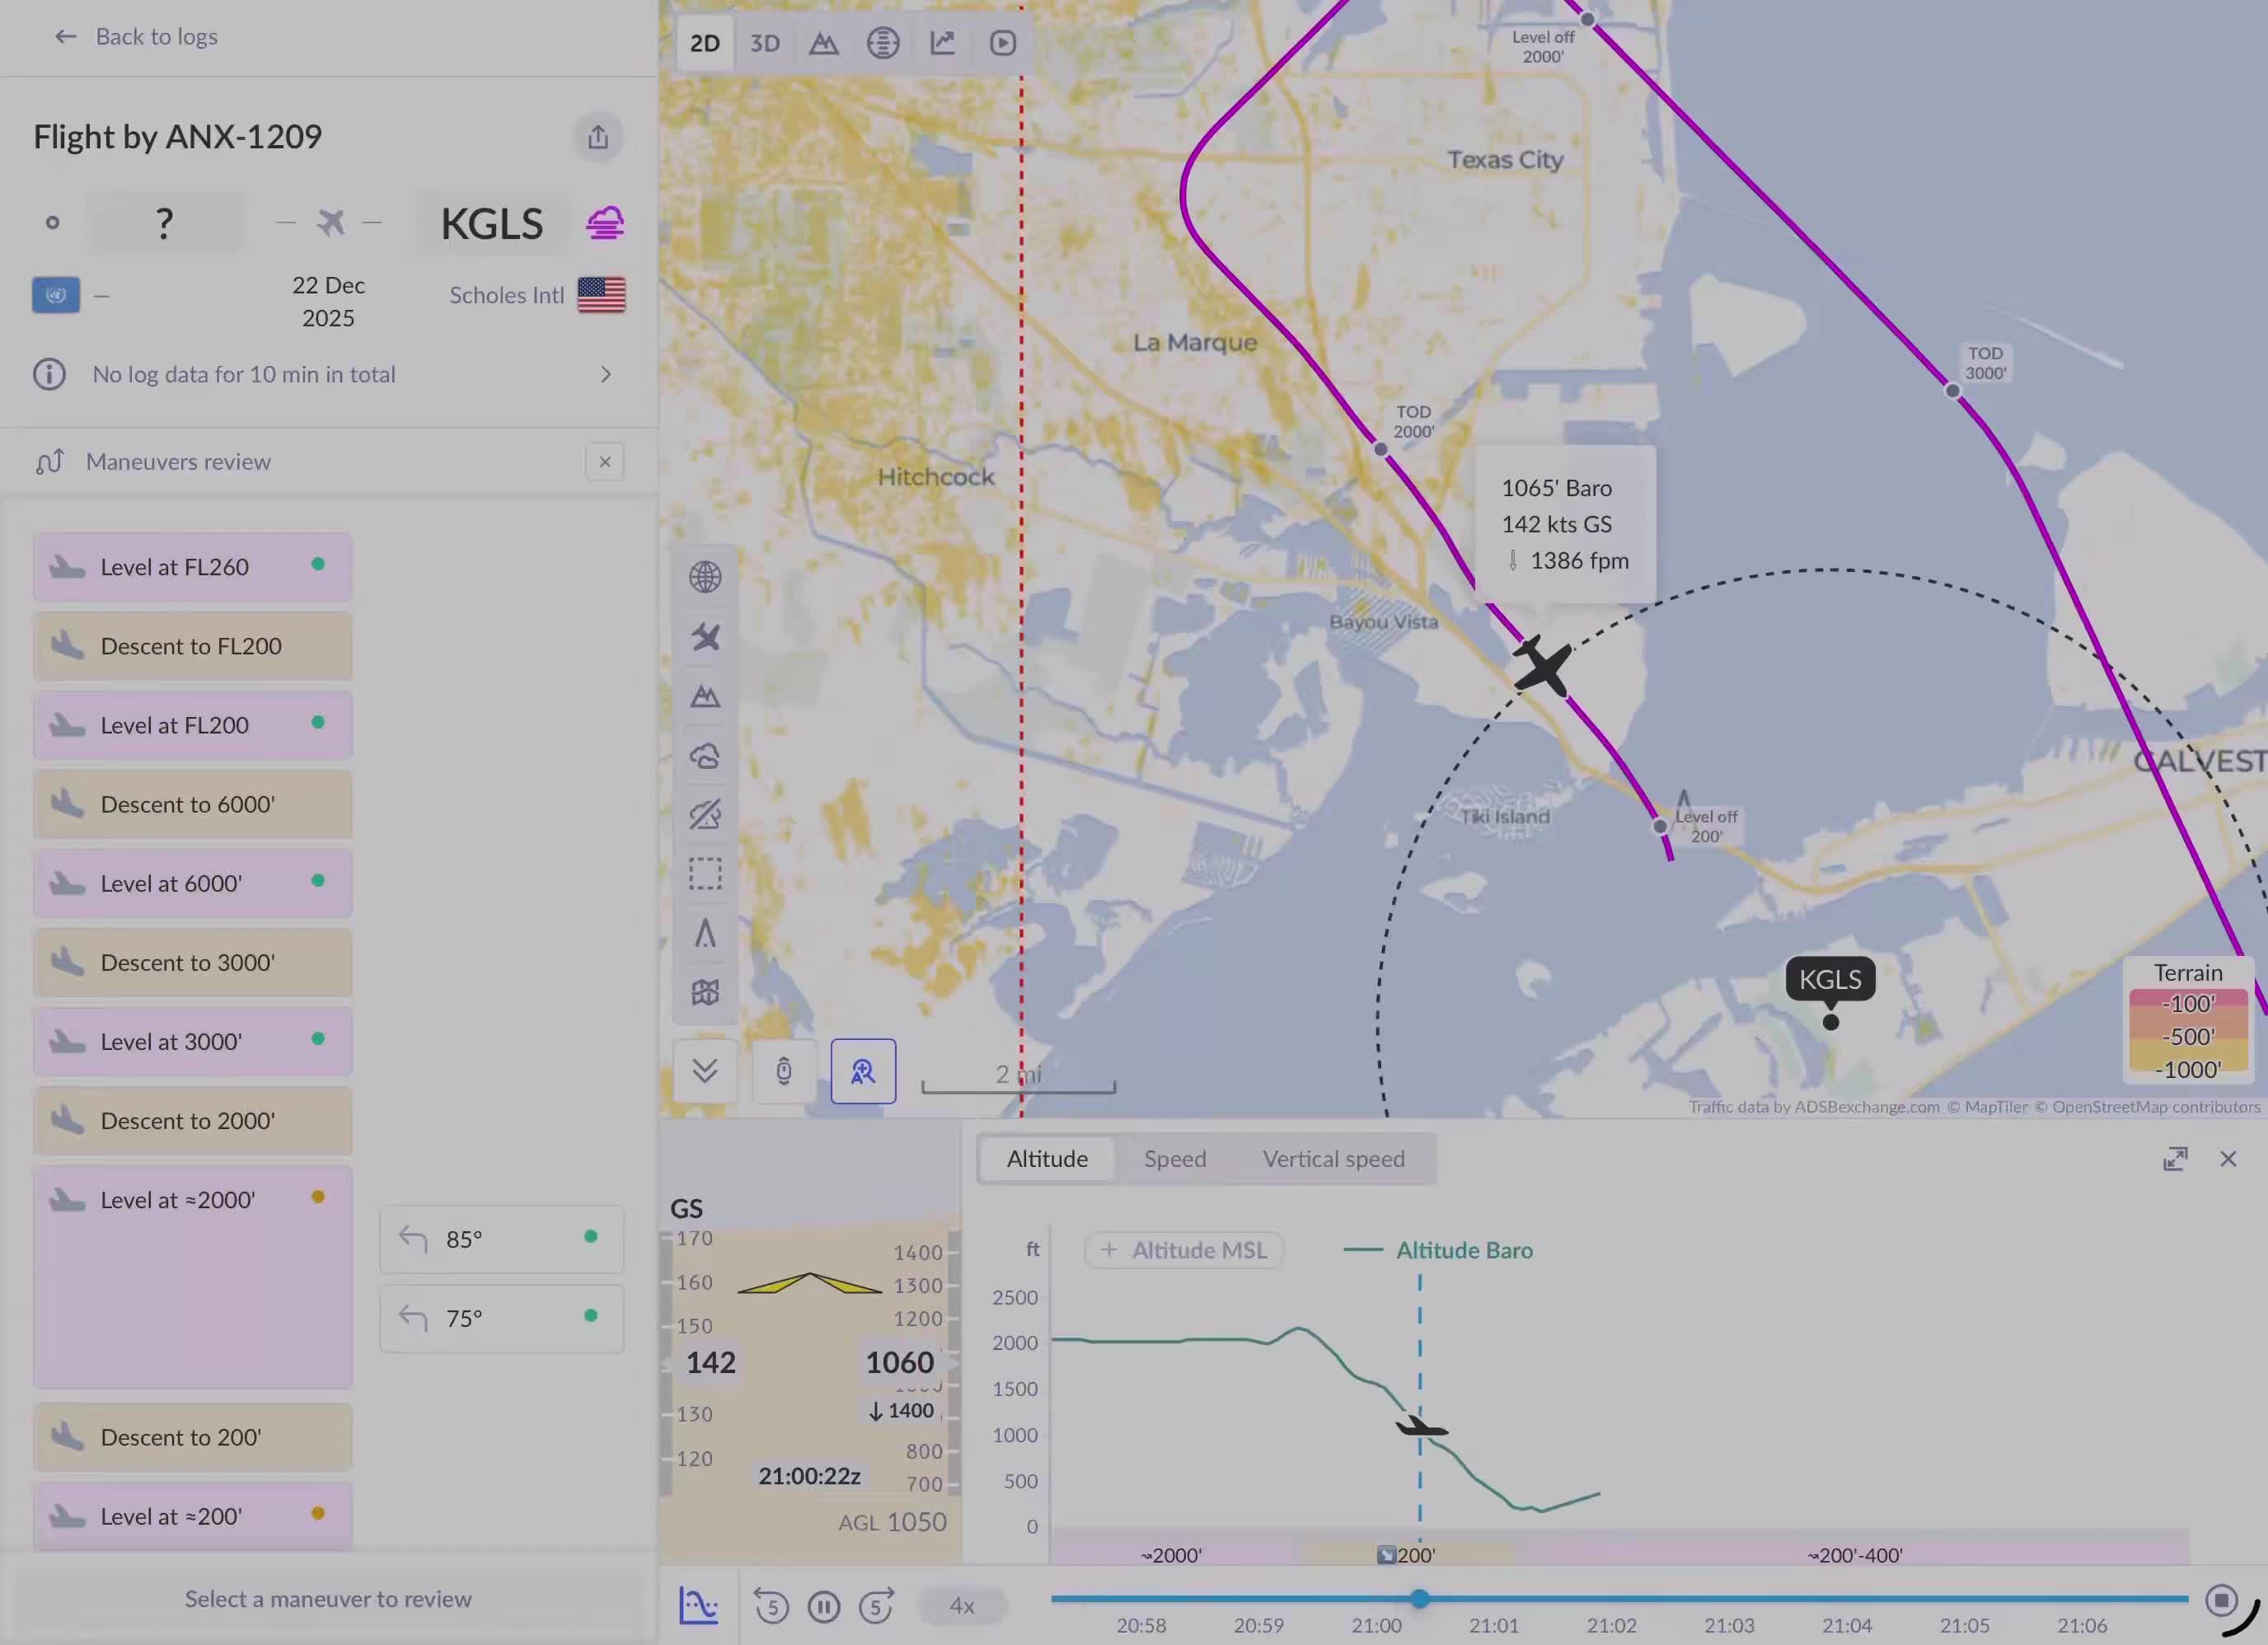Toggle the chart panel icon at bottom left
This screenshot has height=1645, width=2268.
698,1606
